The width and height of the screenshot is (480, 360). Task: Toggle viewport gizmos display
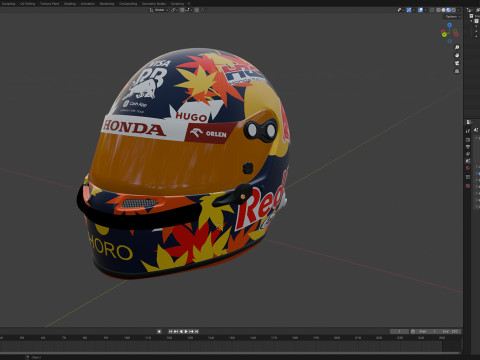(409, 10)
